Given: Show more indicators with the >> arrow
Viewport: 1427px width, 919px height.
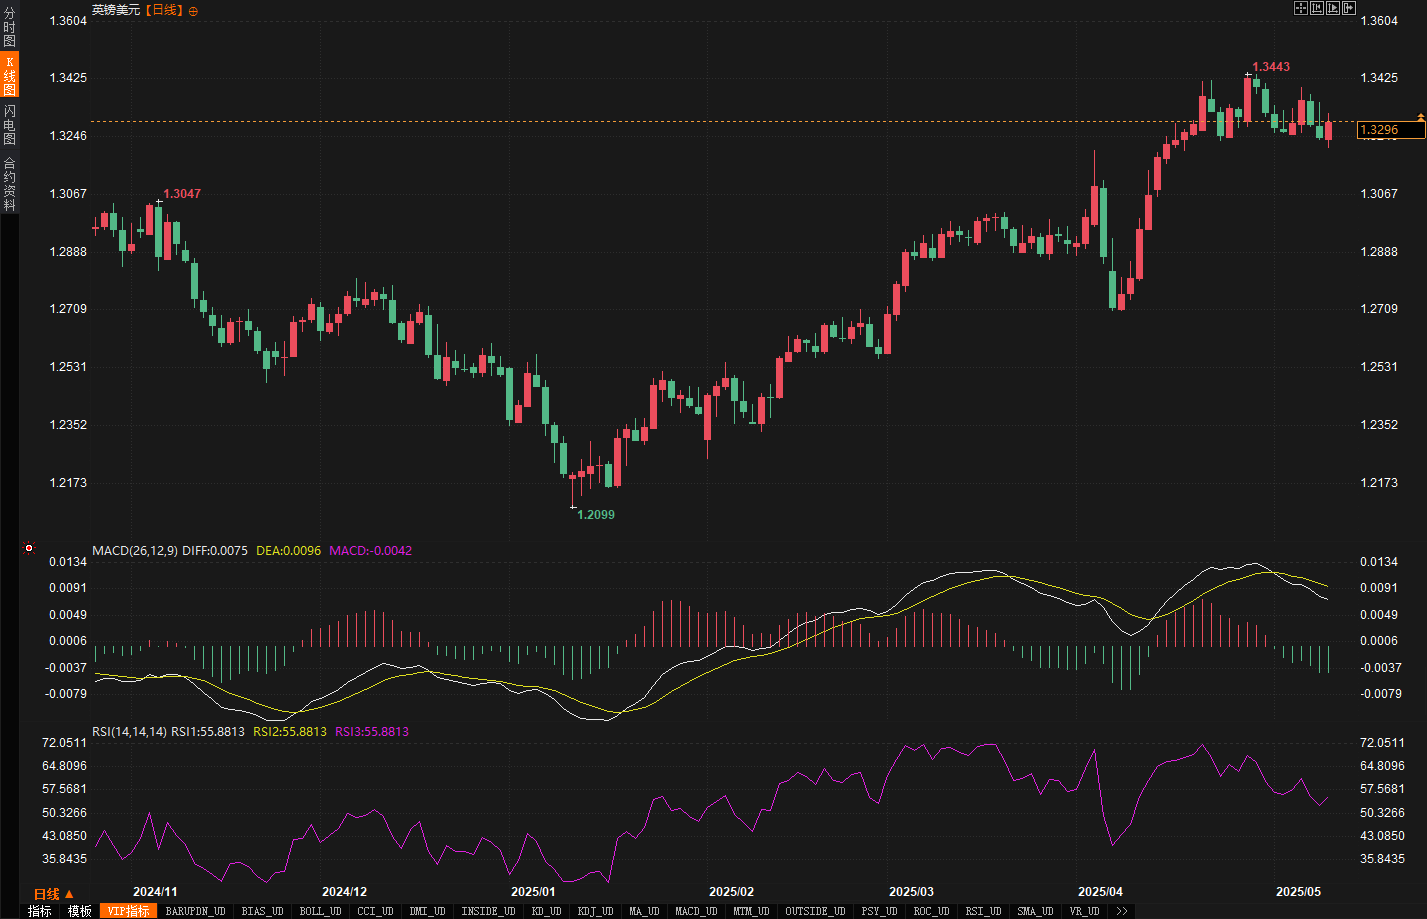Looking at the screenshot, I should tap(1122, 911).
